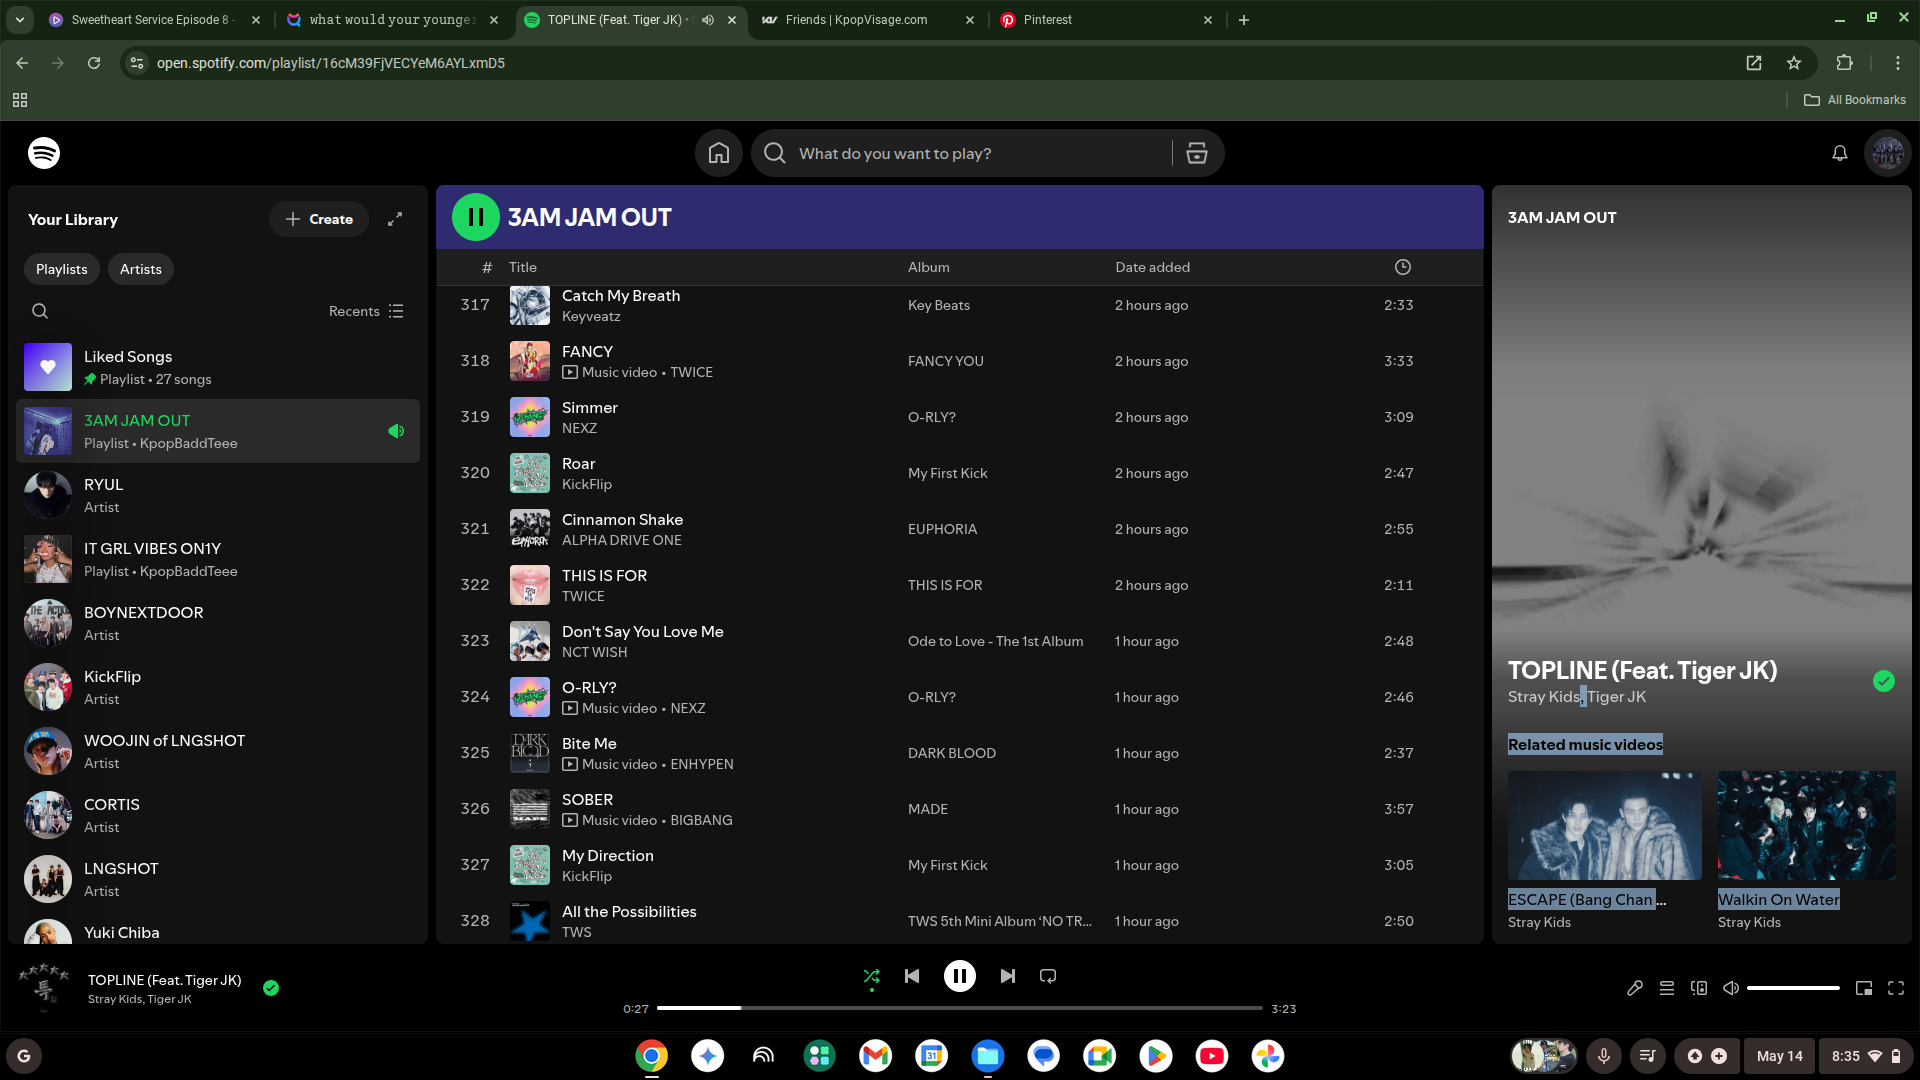Enter full screen player mode

pyautogui.click(x=1896, y=988)
